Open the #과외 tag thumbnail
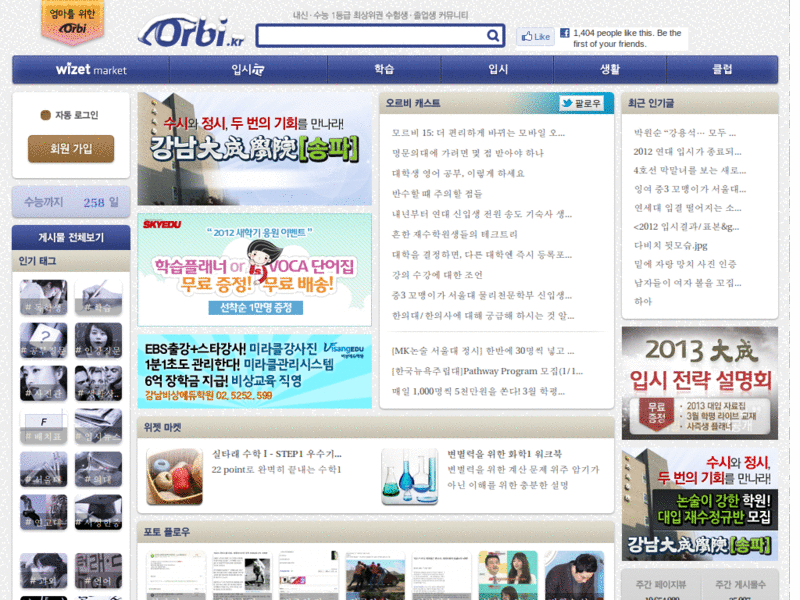Viewport: 800px width, 600px height. (43, 570)
